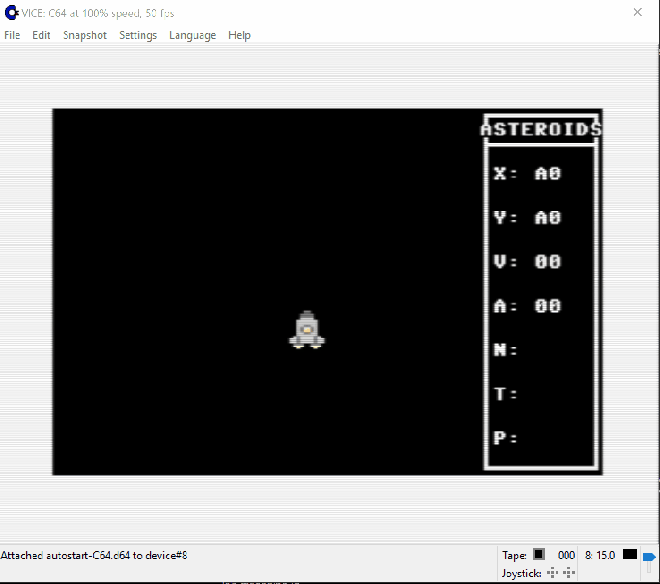Click the Y: A0 readout
The image size is (660, 584).
[x=527, y=217]
